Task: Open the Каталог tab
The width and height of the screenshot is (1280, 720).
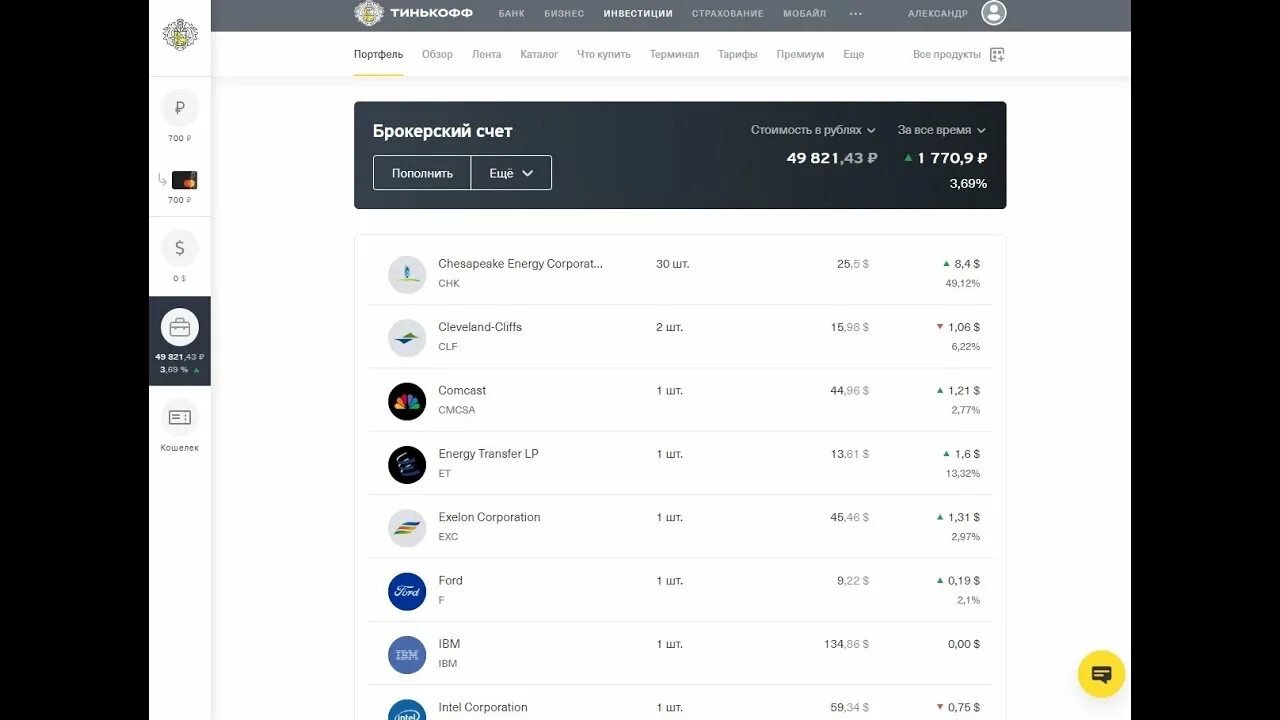Action: [539, 54]
